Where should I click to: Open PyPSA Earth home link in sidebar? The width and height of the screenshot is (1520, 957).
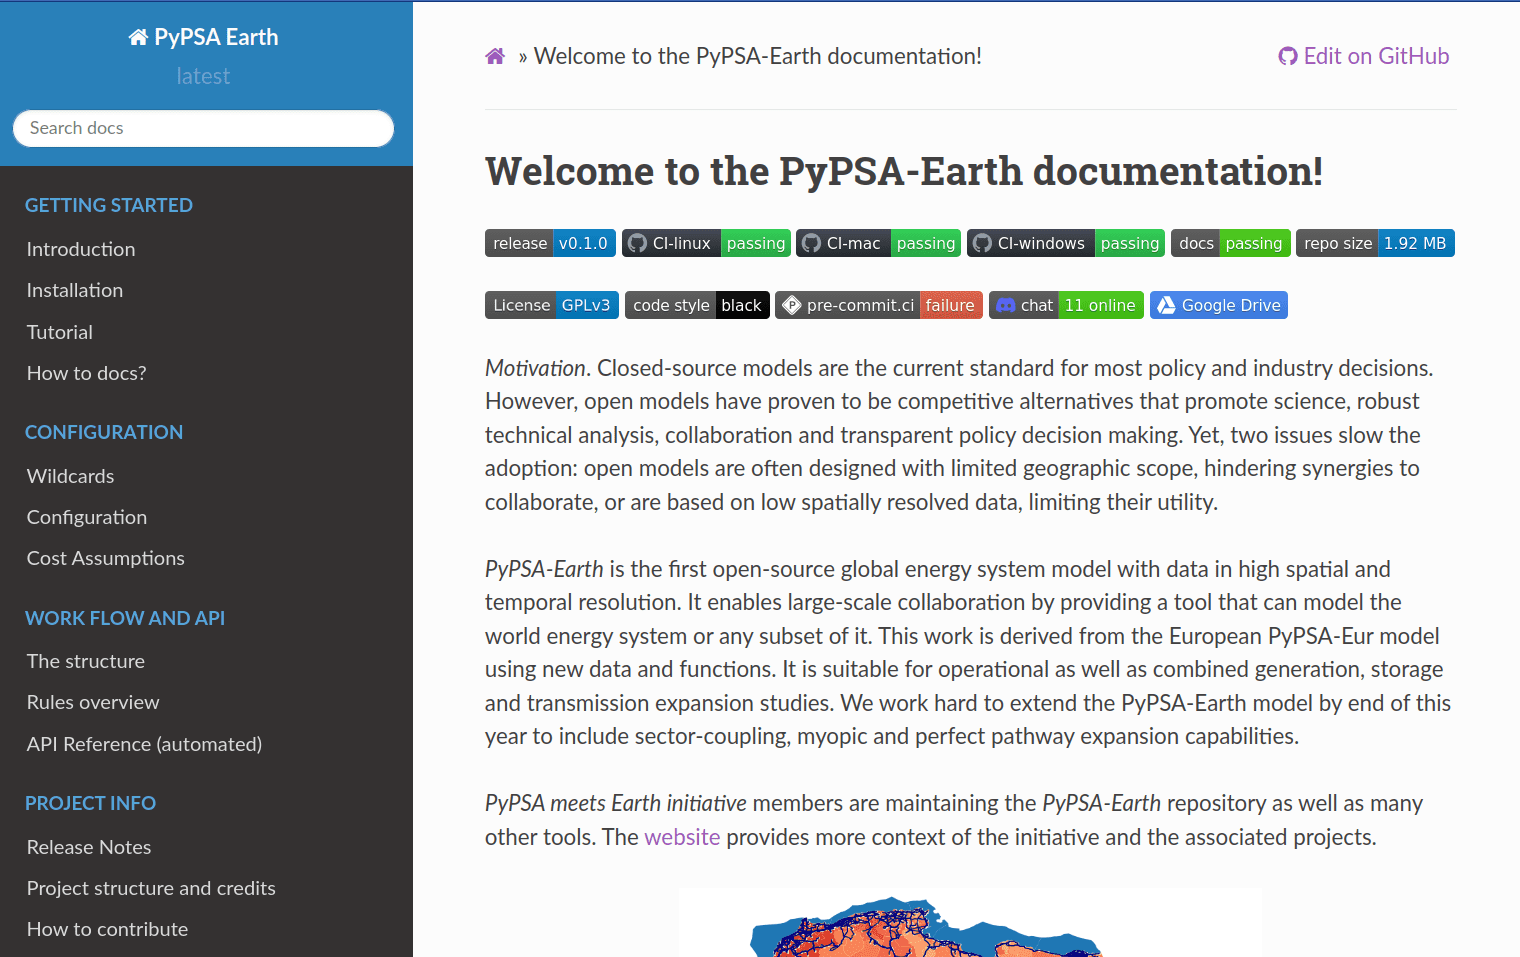point(204,37)
